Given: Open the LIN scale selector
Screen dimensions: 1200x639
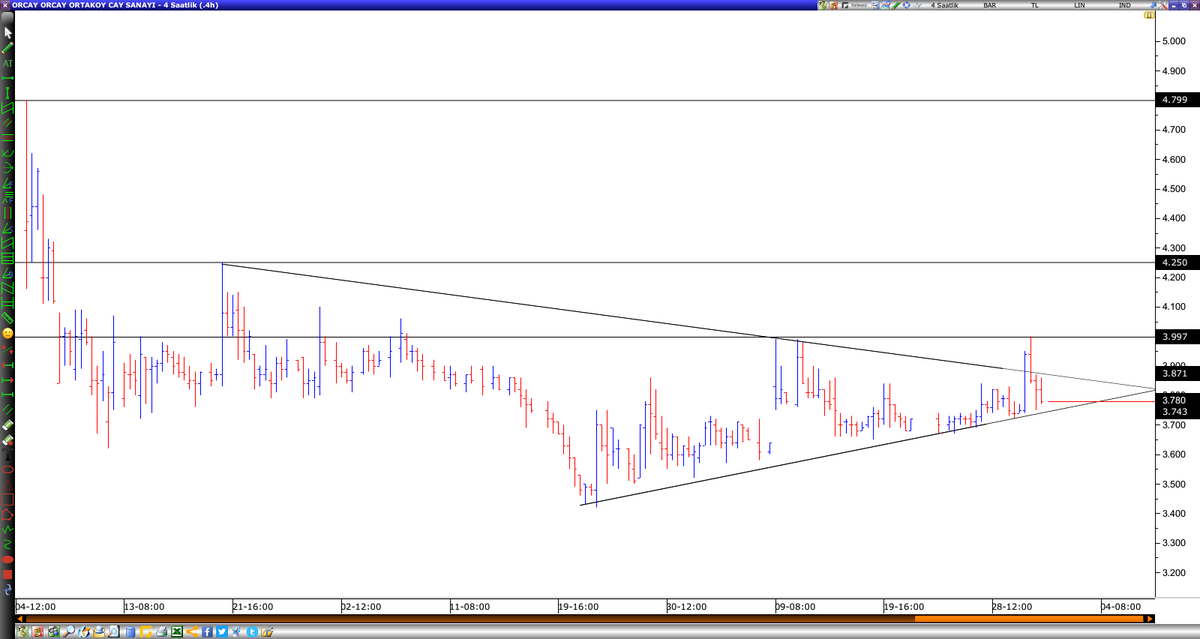Looking at the screenshot, I should coord(1079,5).
